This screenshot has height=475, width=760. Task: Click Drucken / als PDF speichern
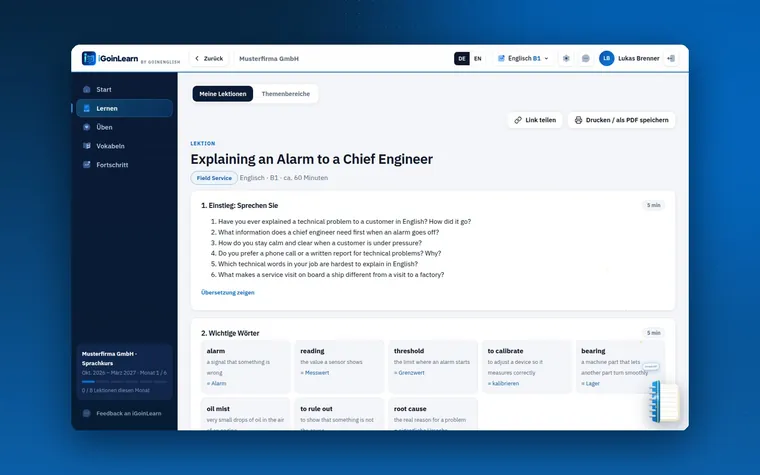tap(621, 120)
